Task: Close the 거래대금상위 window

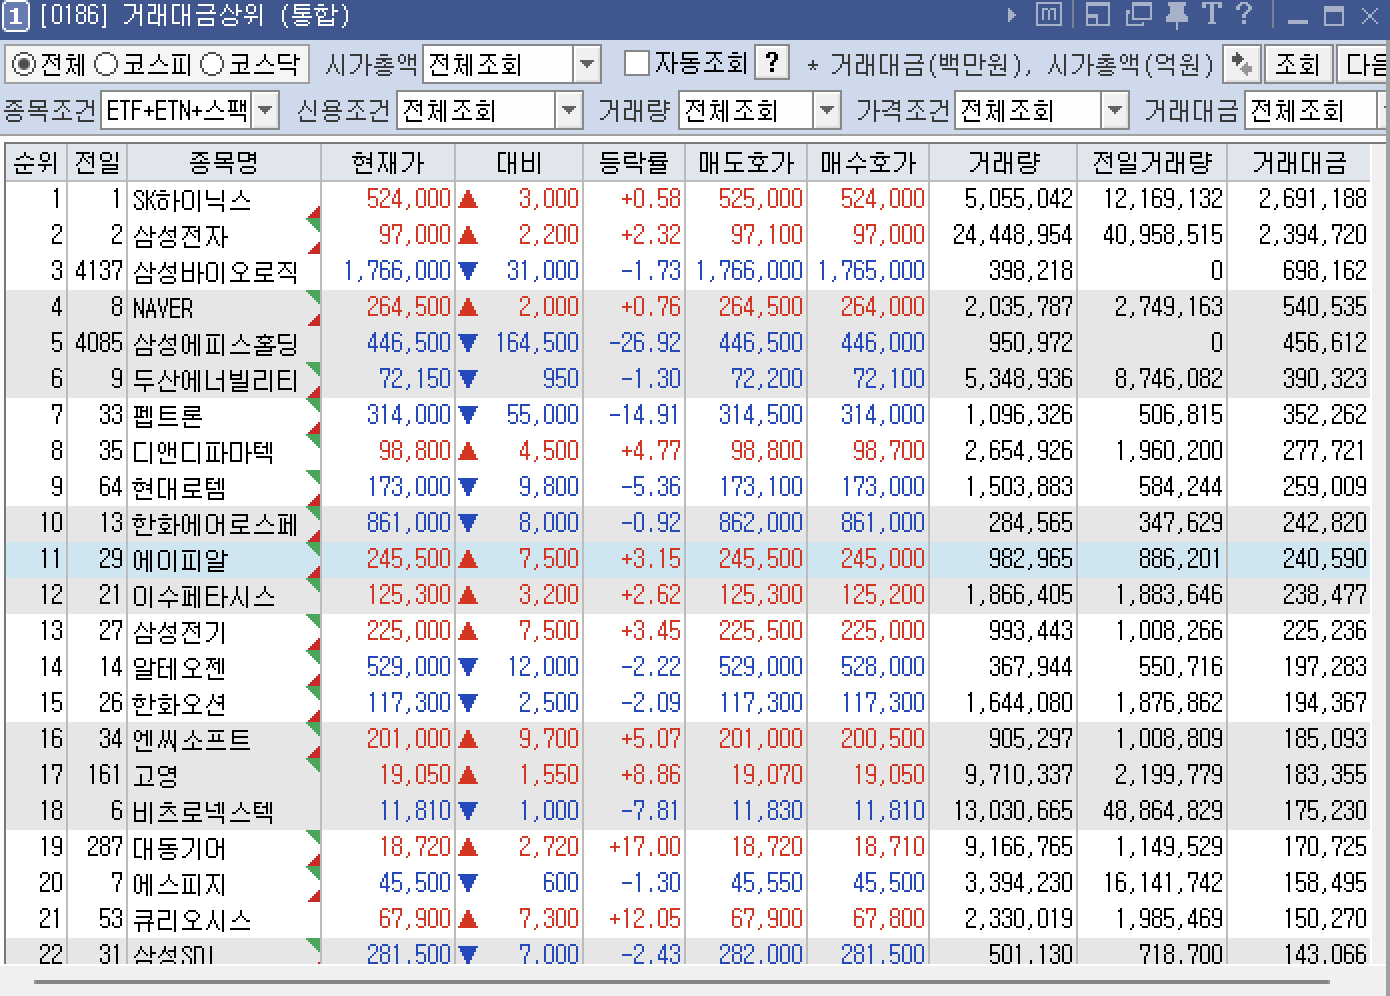Action: click(1370, 16)
